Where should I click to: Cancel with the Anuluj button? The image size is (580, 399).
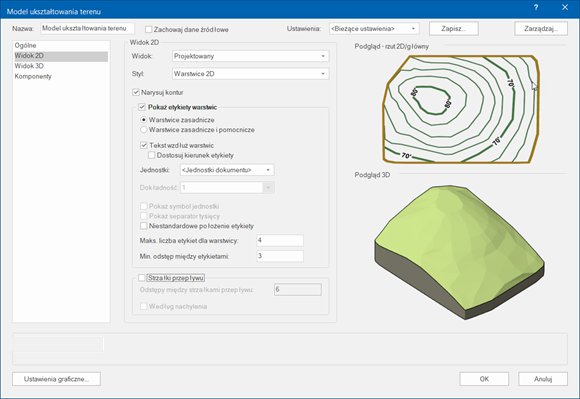tap(543, 379)
